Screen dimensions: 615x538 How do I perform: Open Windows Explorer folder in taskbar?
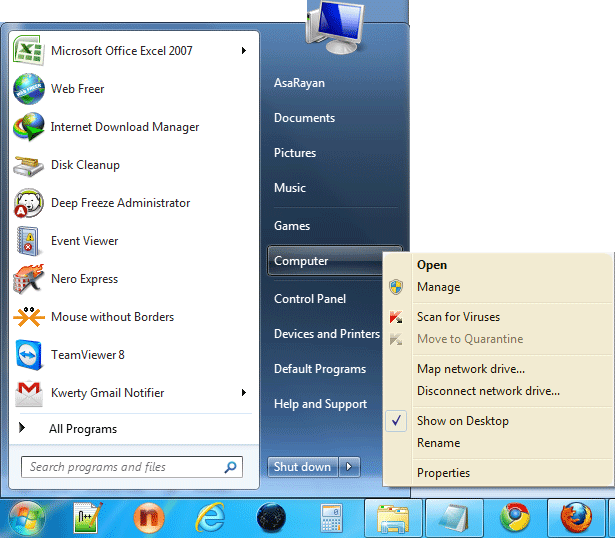393,519
